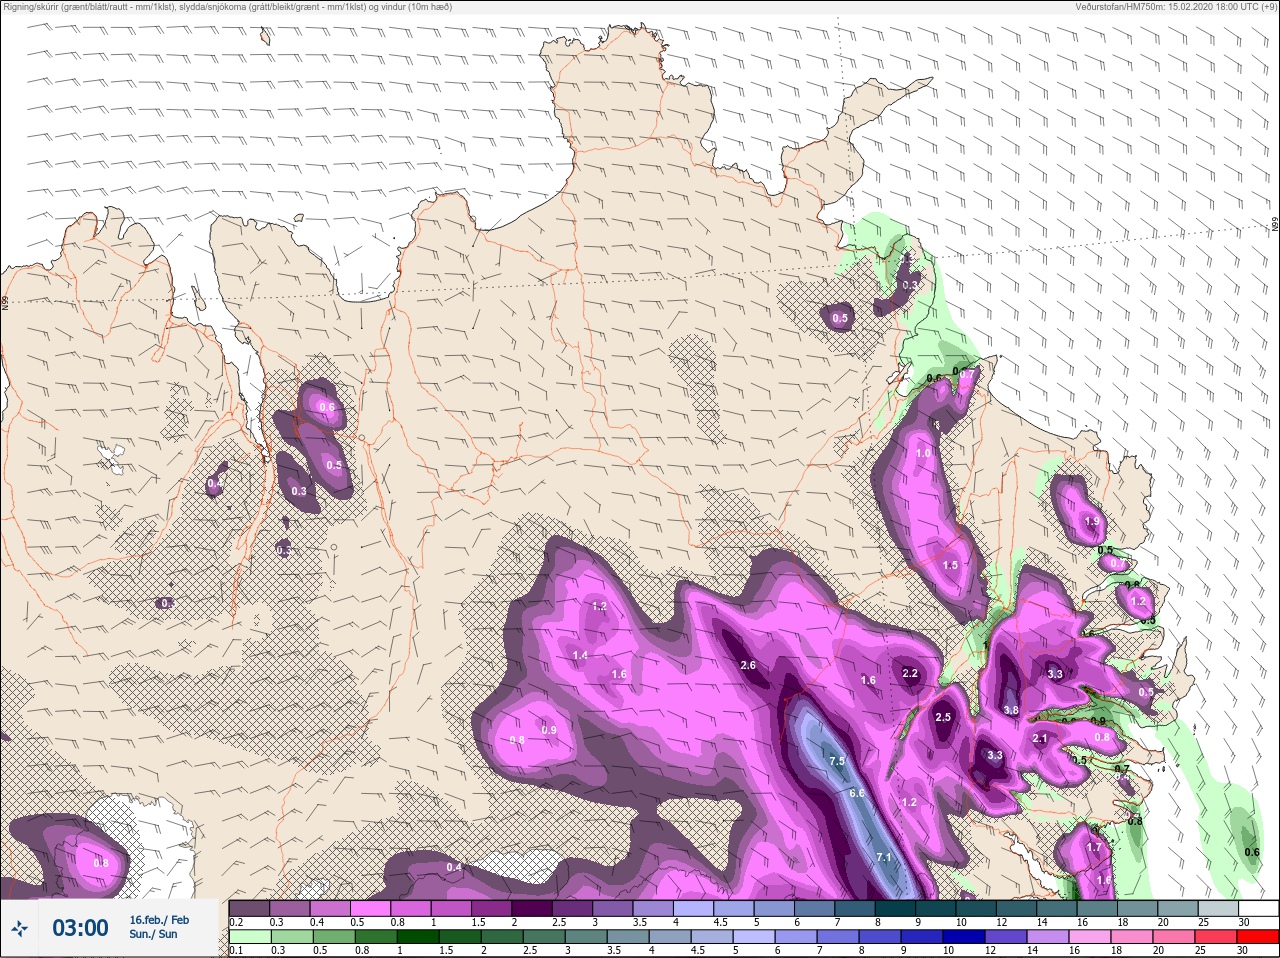Click the 2.2 snowfall value on map
The image size is (1280, 958).
910,673
